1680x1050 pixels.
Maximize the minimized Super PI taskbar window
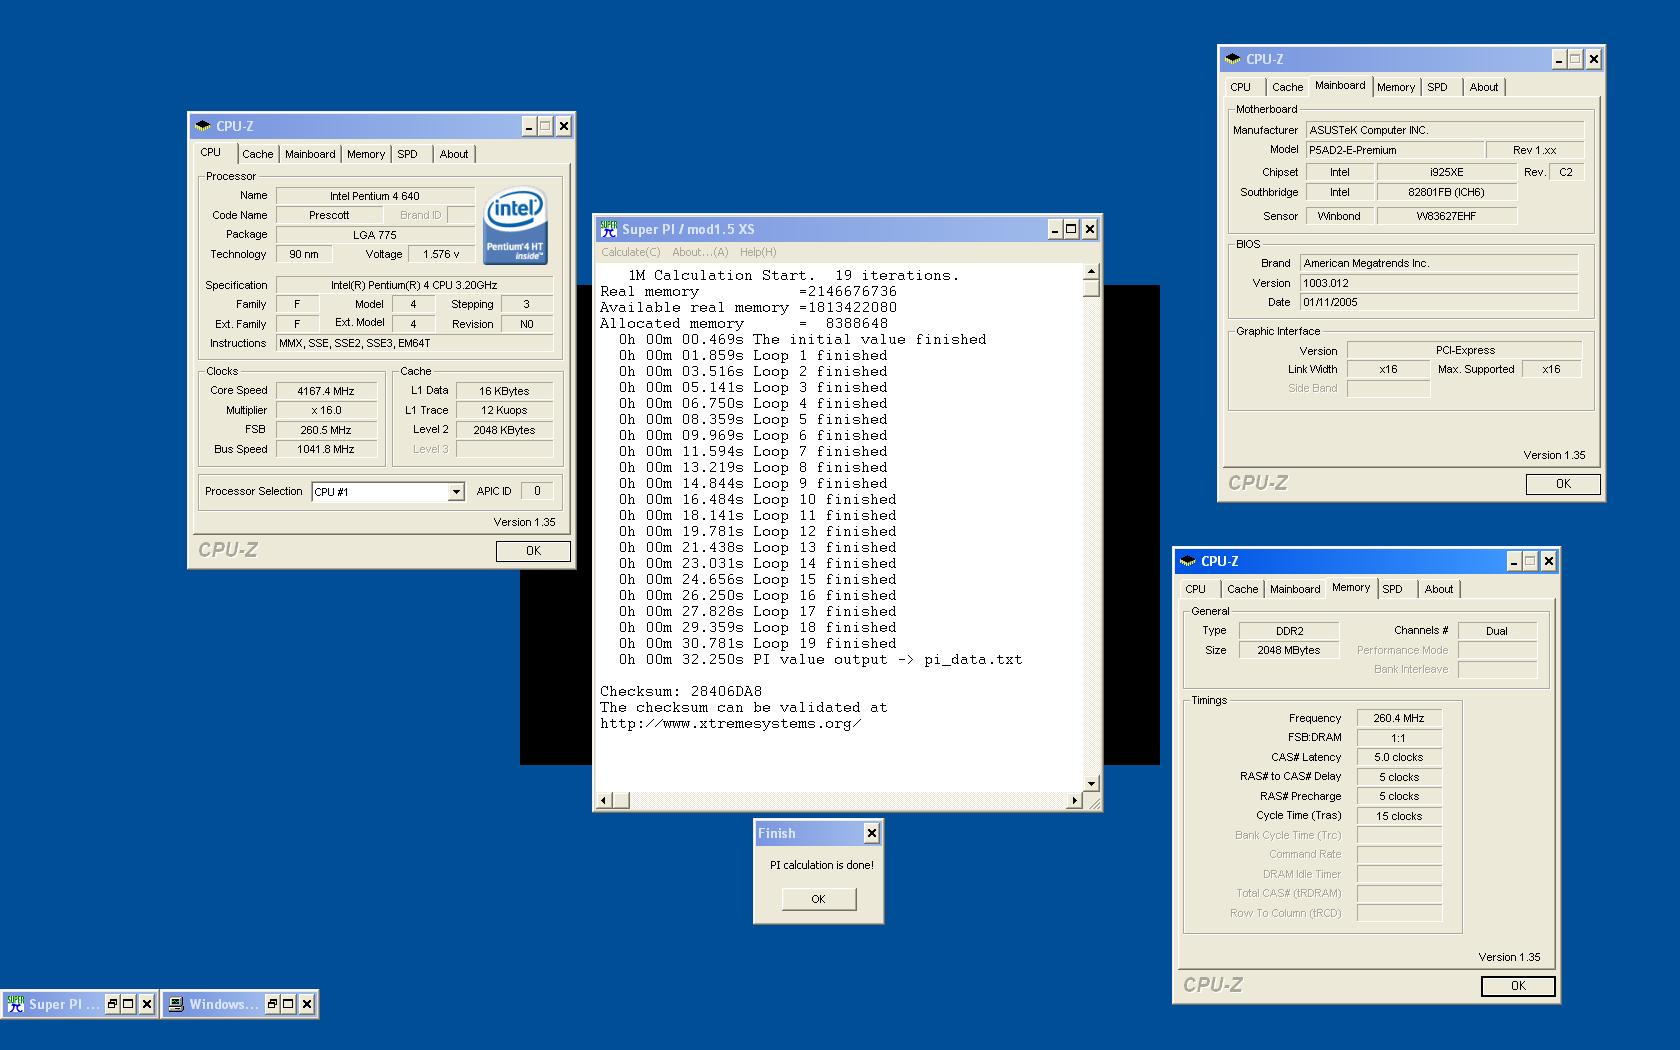click(129, 1004)
